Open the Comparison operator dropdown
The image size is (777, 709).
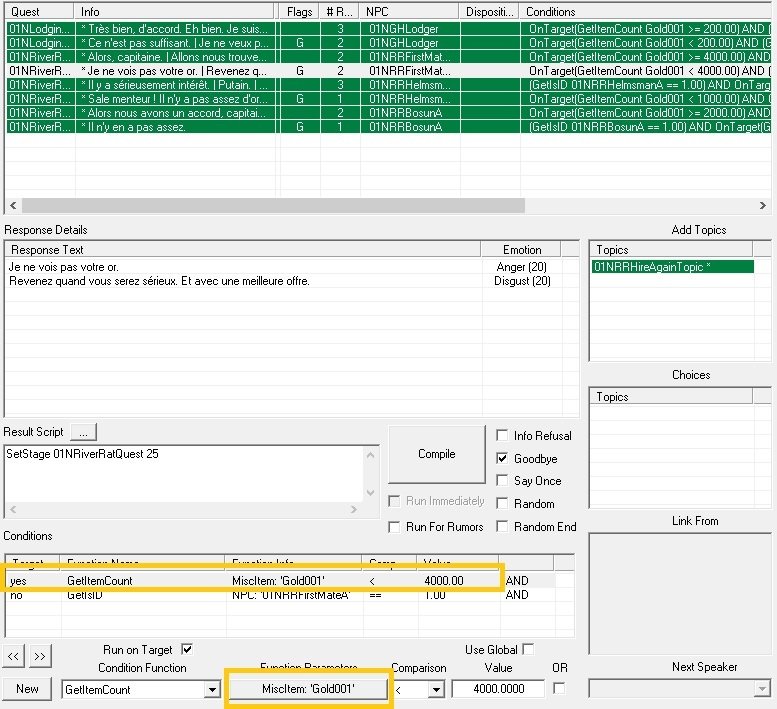point(435,689)
